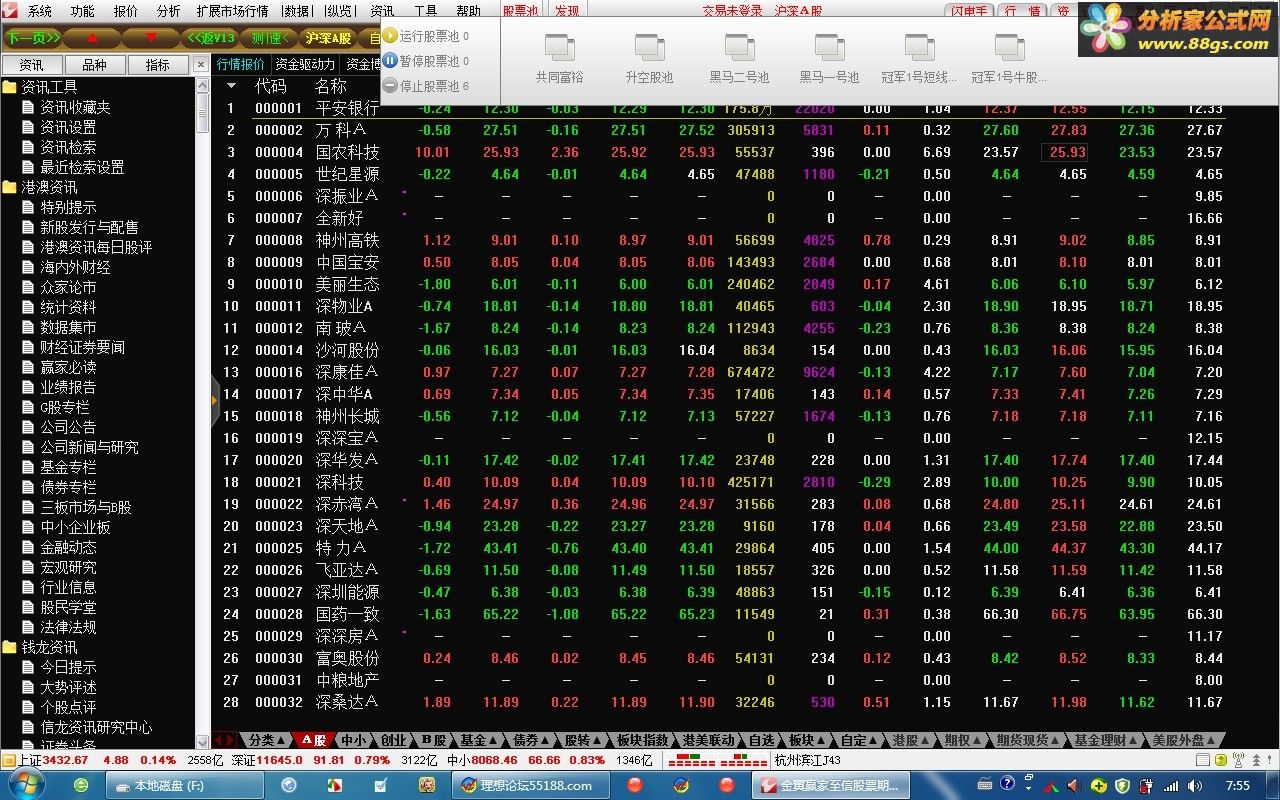
Task: Open 本地磁盘 (F:) in the taskbar
Action: [186, 785]
